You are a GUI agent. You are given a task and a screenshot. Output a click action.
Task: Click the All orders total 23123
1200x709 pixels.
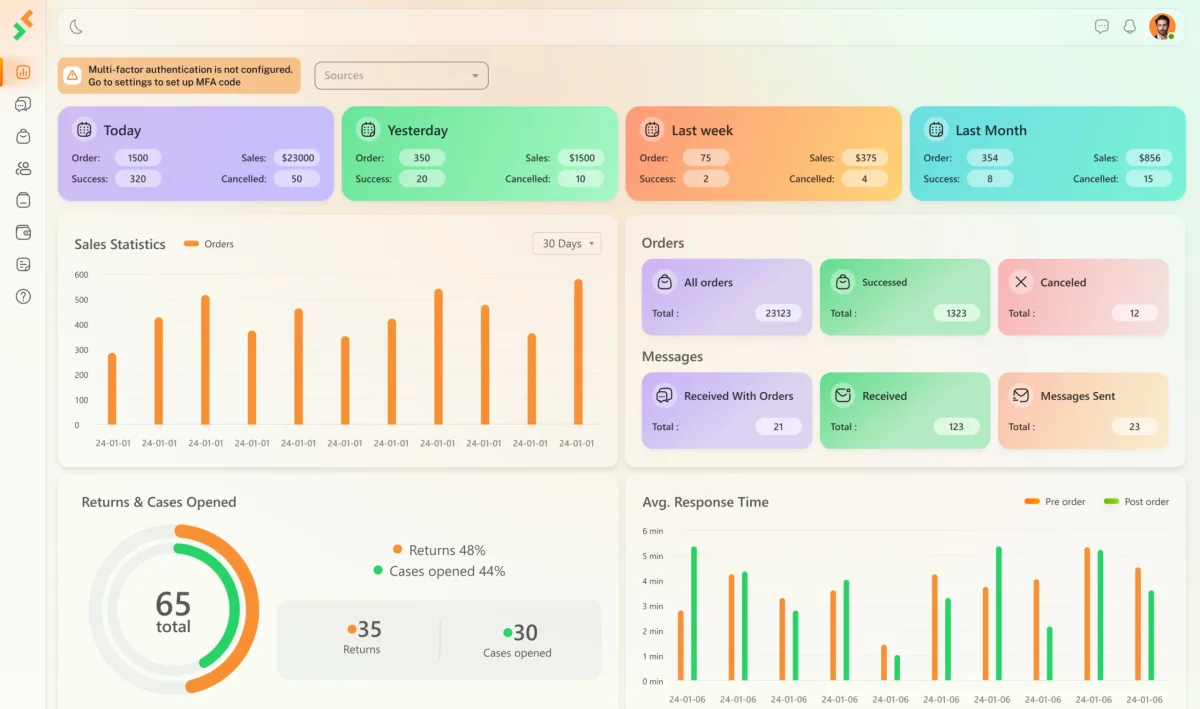778,313
